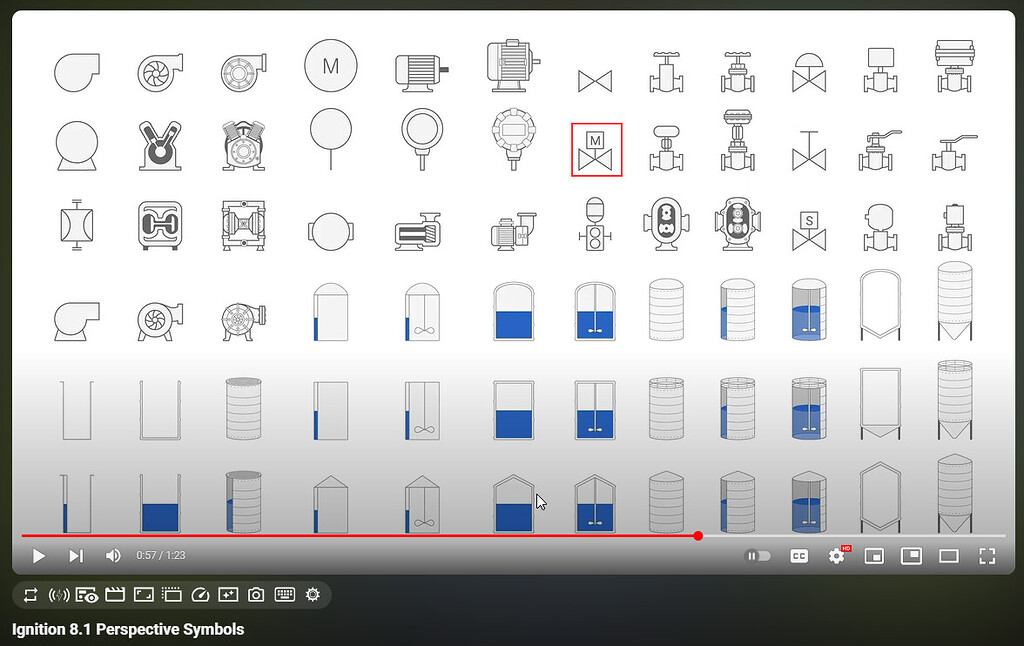This screenshot has height=646, width=1024.
Task: Mute the video volume
Action: point(113,556)
